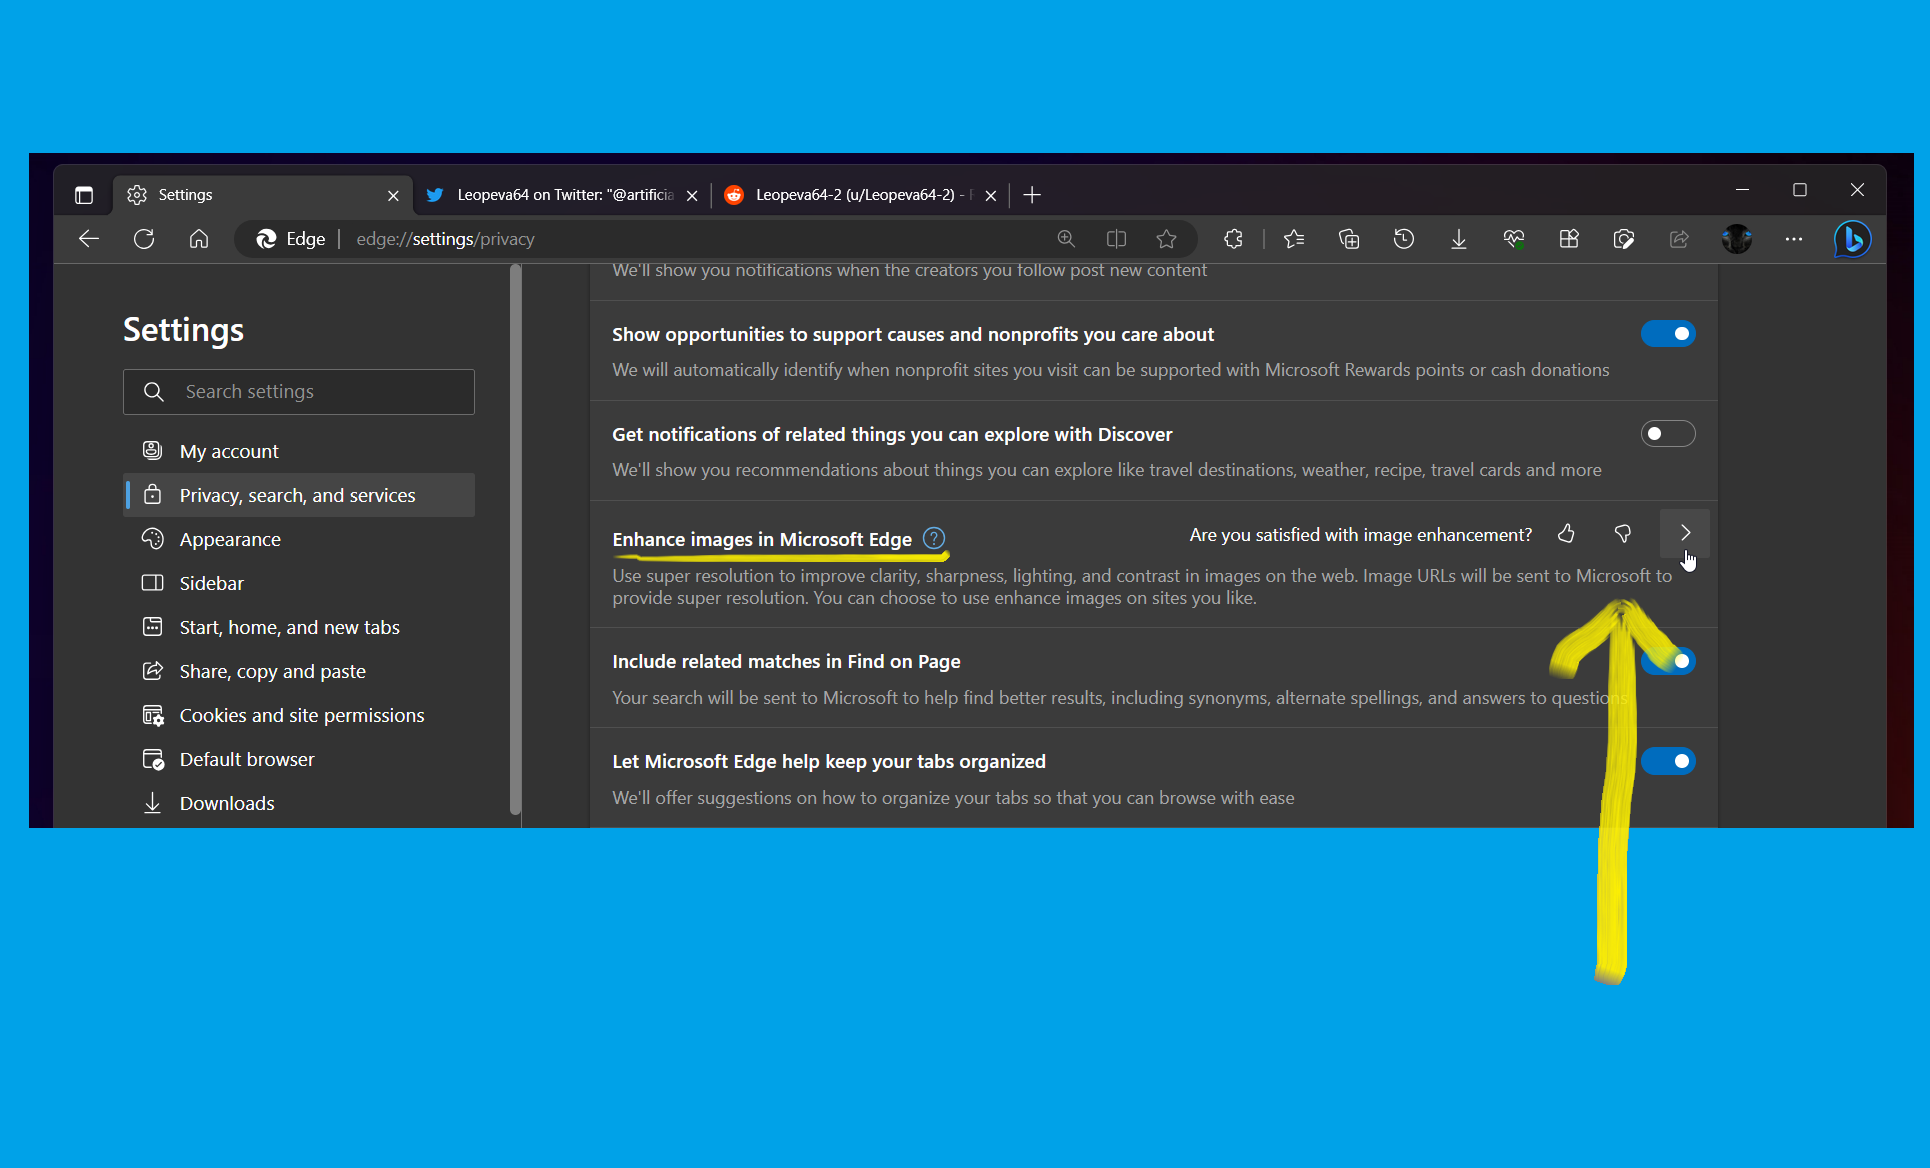Open the History toolbar icon
Viewport: 1930px width, 1168px height.
[x=1404, y=239]
